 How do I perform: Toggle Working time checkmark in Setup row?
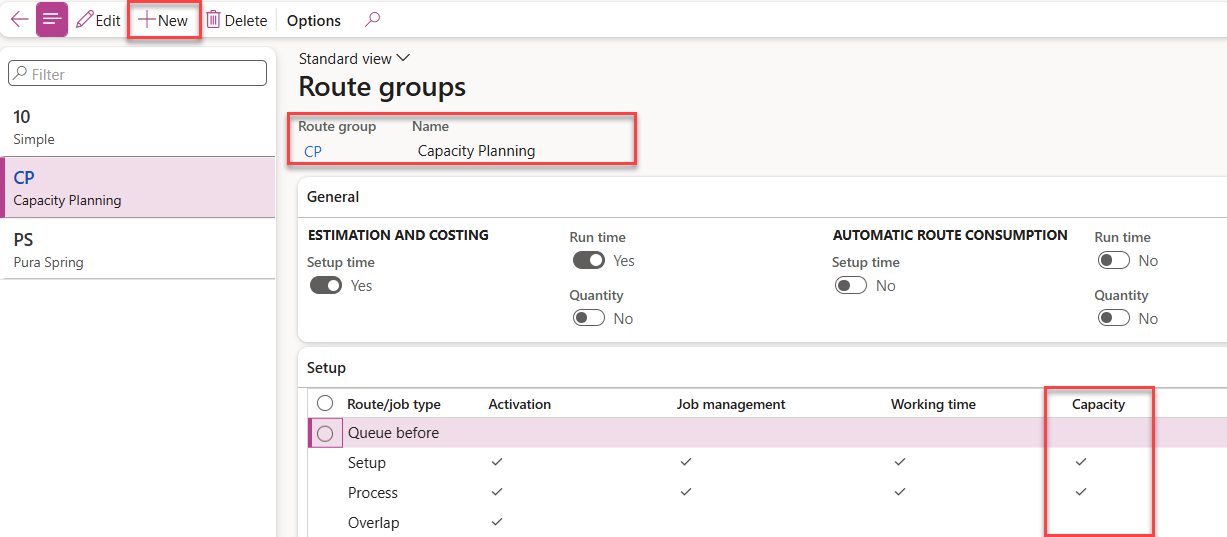(900, 462)
